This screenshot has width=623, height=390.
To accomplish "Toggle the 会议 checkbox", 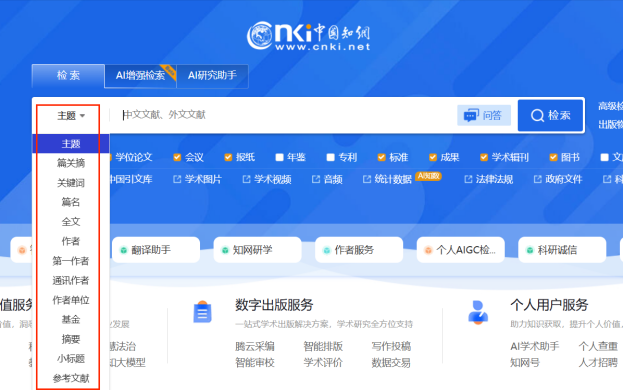I will [x=177, y=157].
